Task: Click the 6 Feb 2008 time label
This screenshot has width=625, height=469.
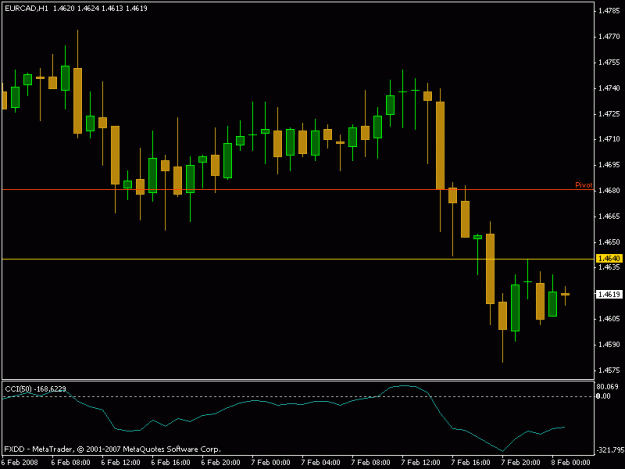Action: (x=20, y=462)
